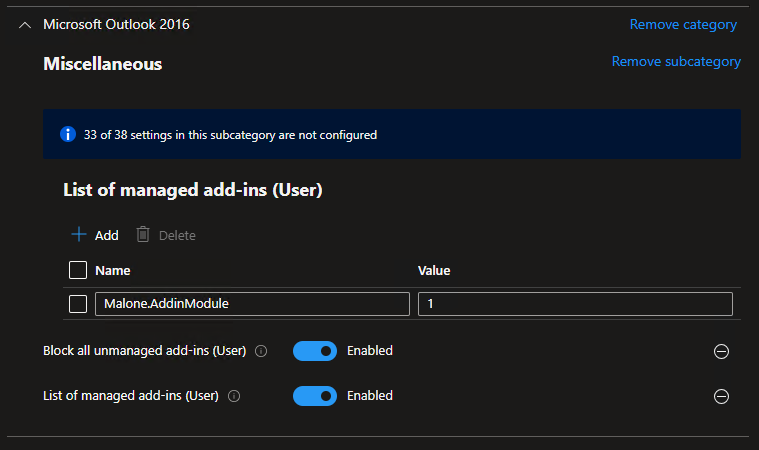Collapse the Microsoft Outlook 2016 category chevron
This screenshot has width=759, height=450.
pyautogui.click(x=25, y=25)
